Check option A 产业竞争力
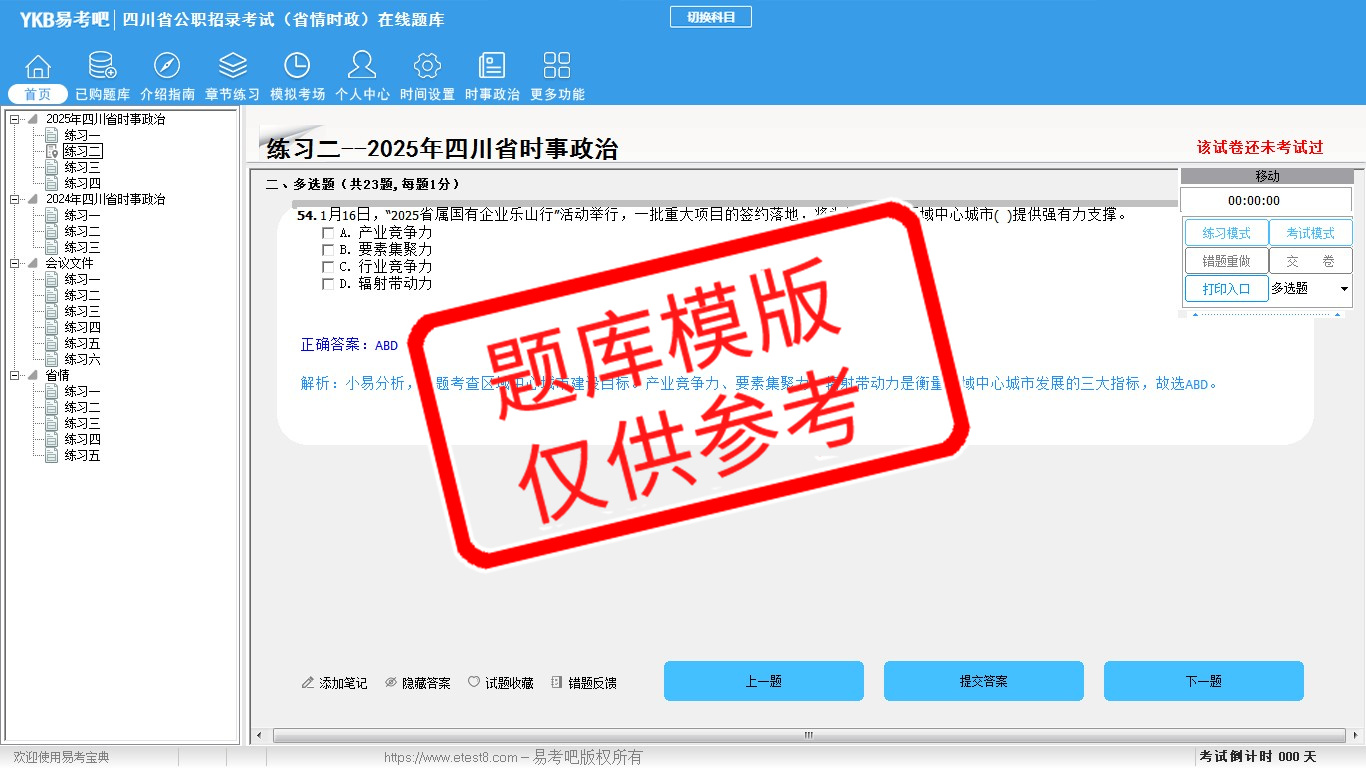Viewport: 1366px width, 768px height. pos(327,233)
